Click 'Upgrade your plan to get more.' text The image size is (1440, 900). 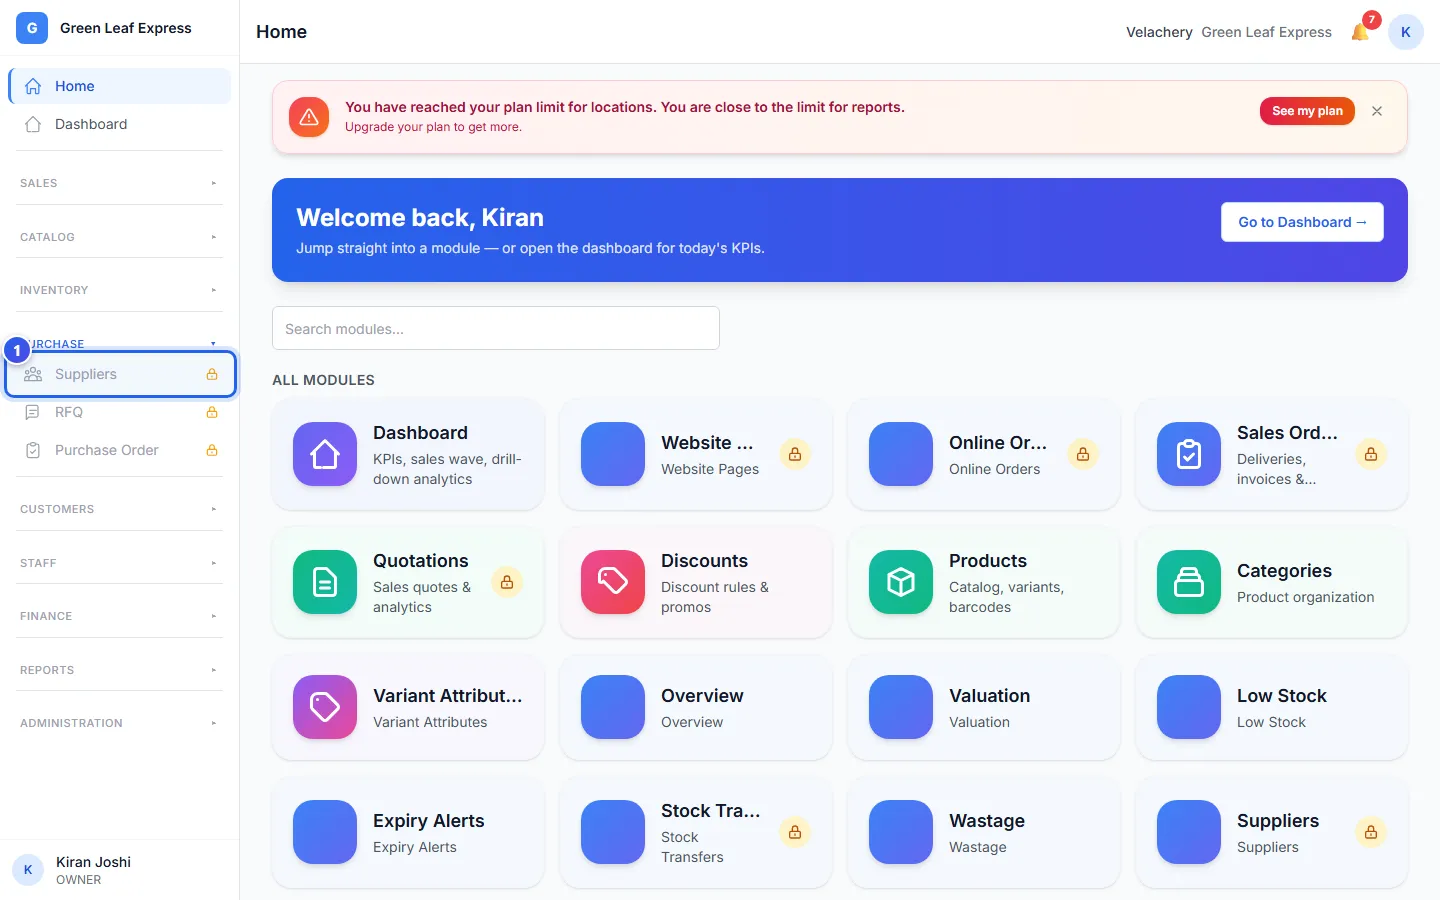tap(433, 127)
